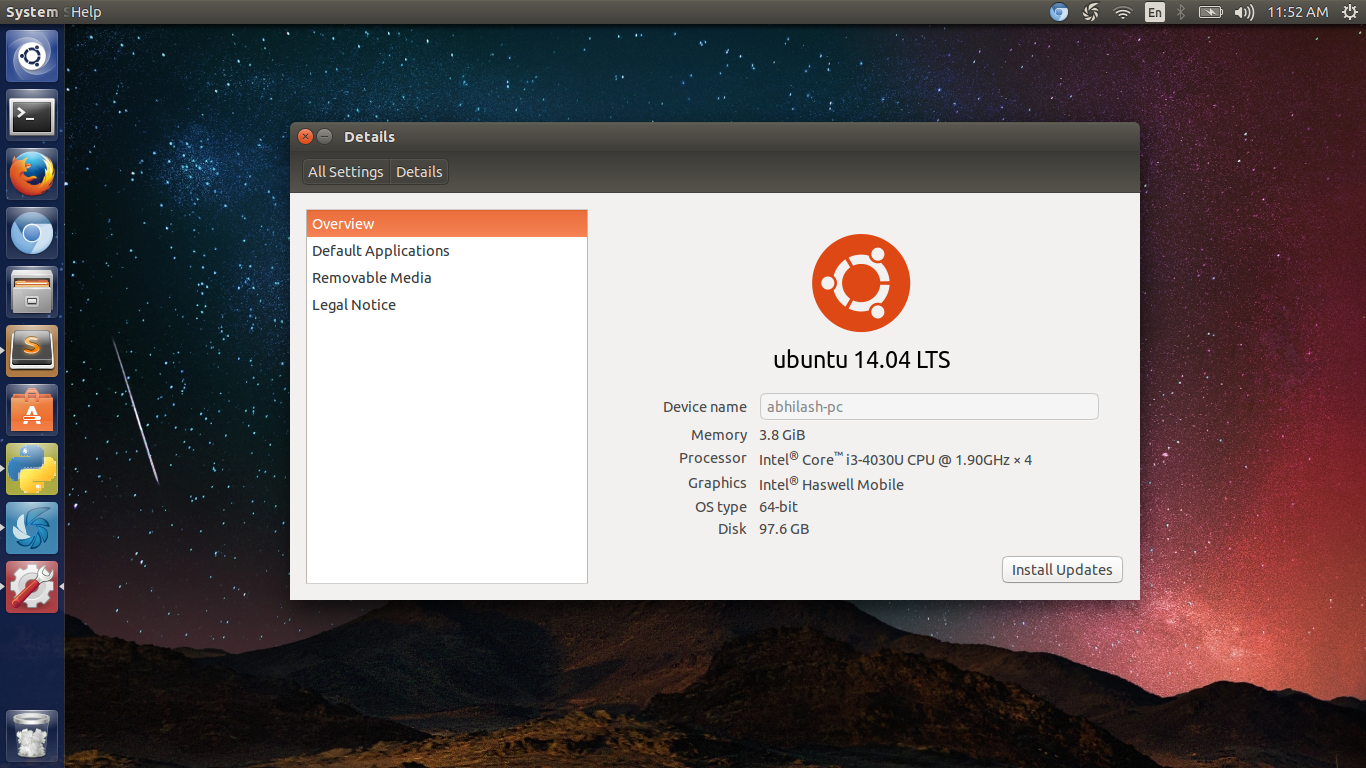Select Legal Notice in the sidebar

[447, 305]
